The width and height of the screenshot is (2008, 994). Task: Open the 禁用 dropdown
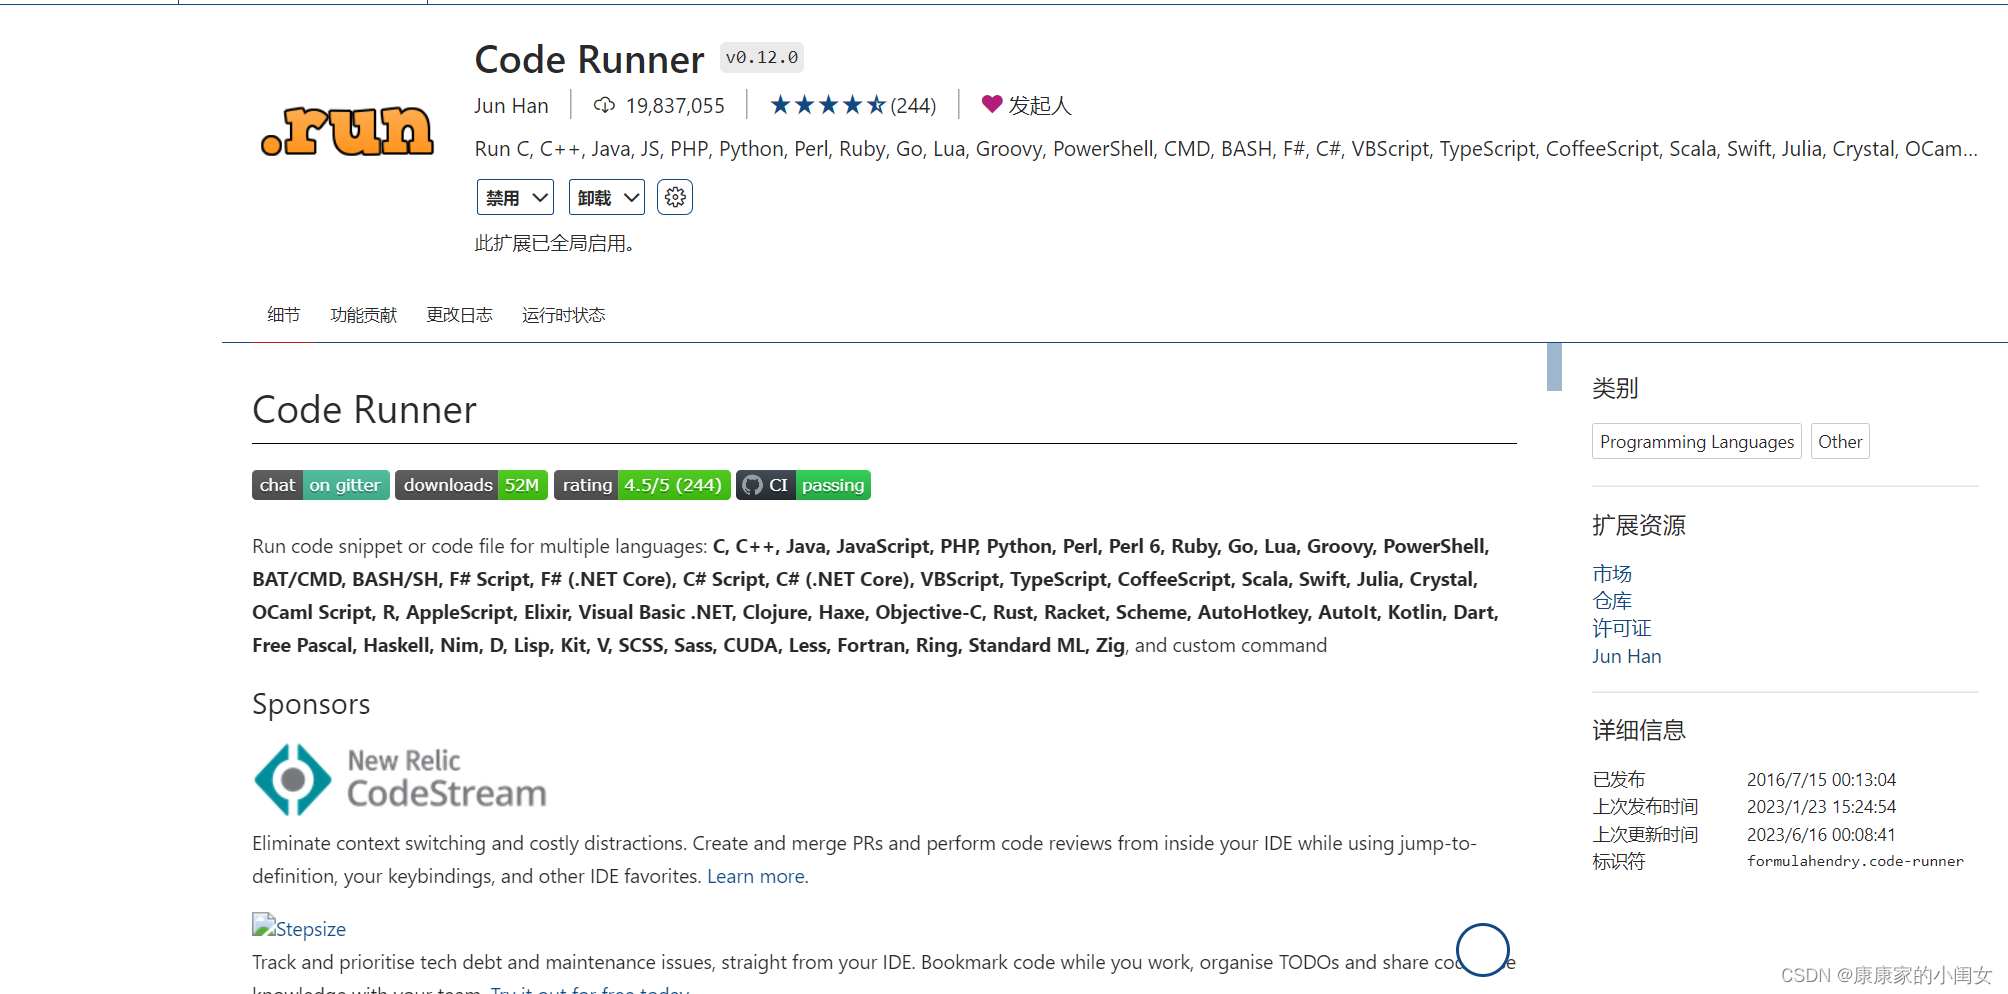point(514,197)
